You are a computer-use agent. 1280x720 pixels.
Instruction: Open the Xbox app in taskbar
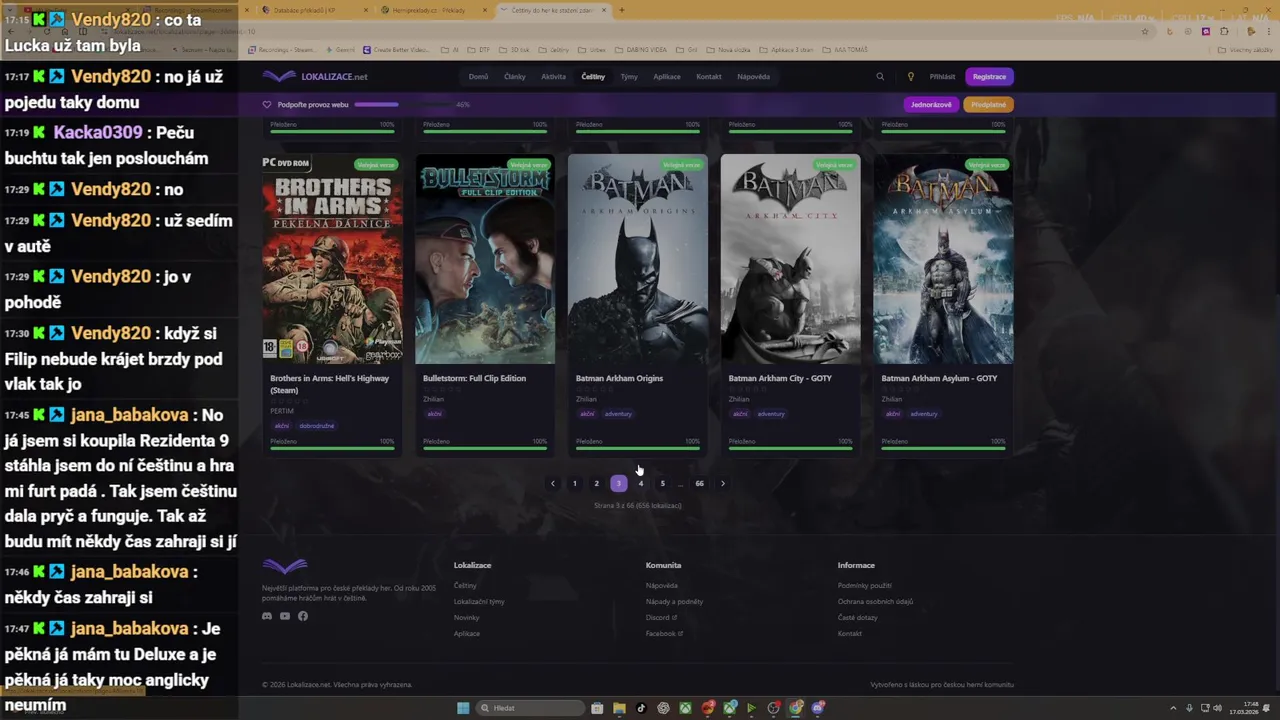coord(685,708)
